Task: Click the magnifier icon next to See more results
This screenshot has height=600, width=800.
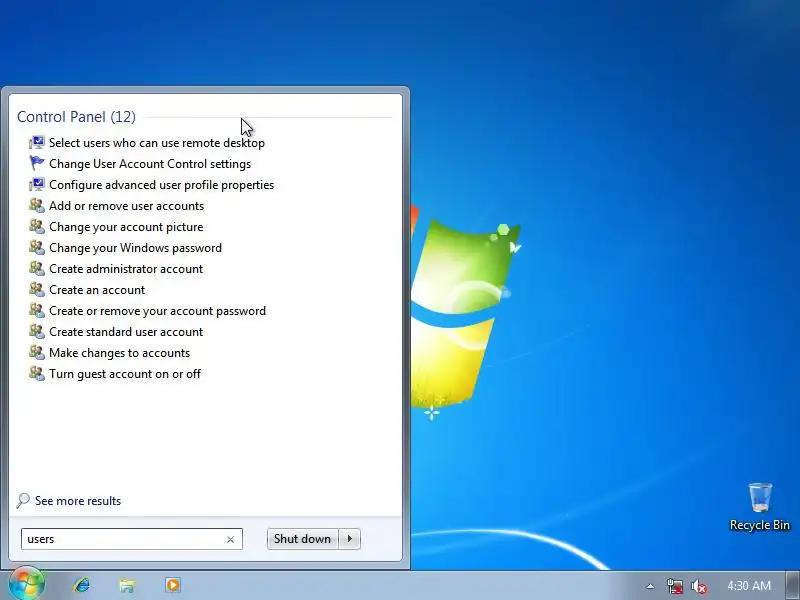Action: pos(23,501)
